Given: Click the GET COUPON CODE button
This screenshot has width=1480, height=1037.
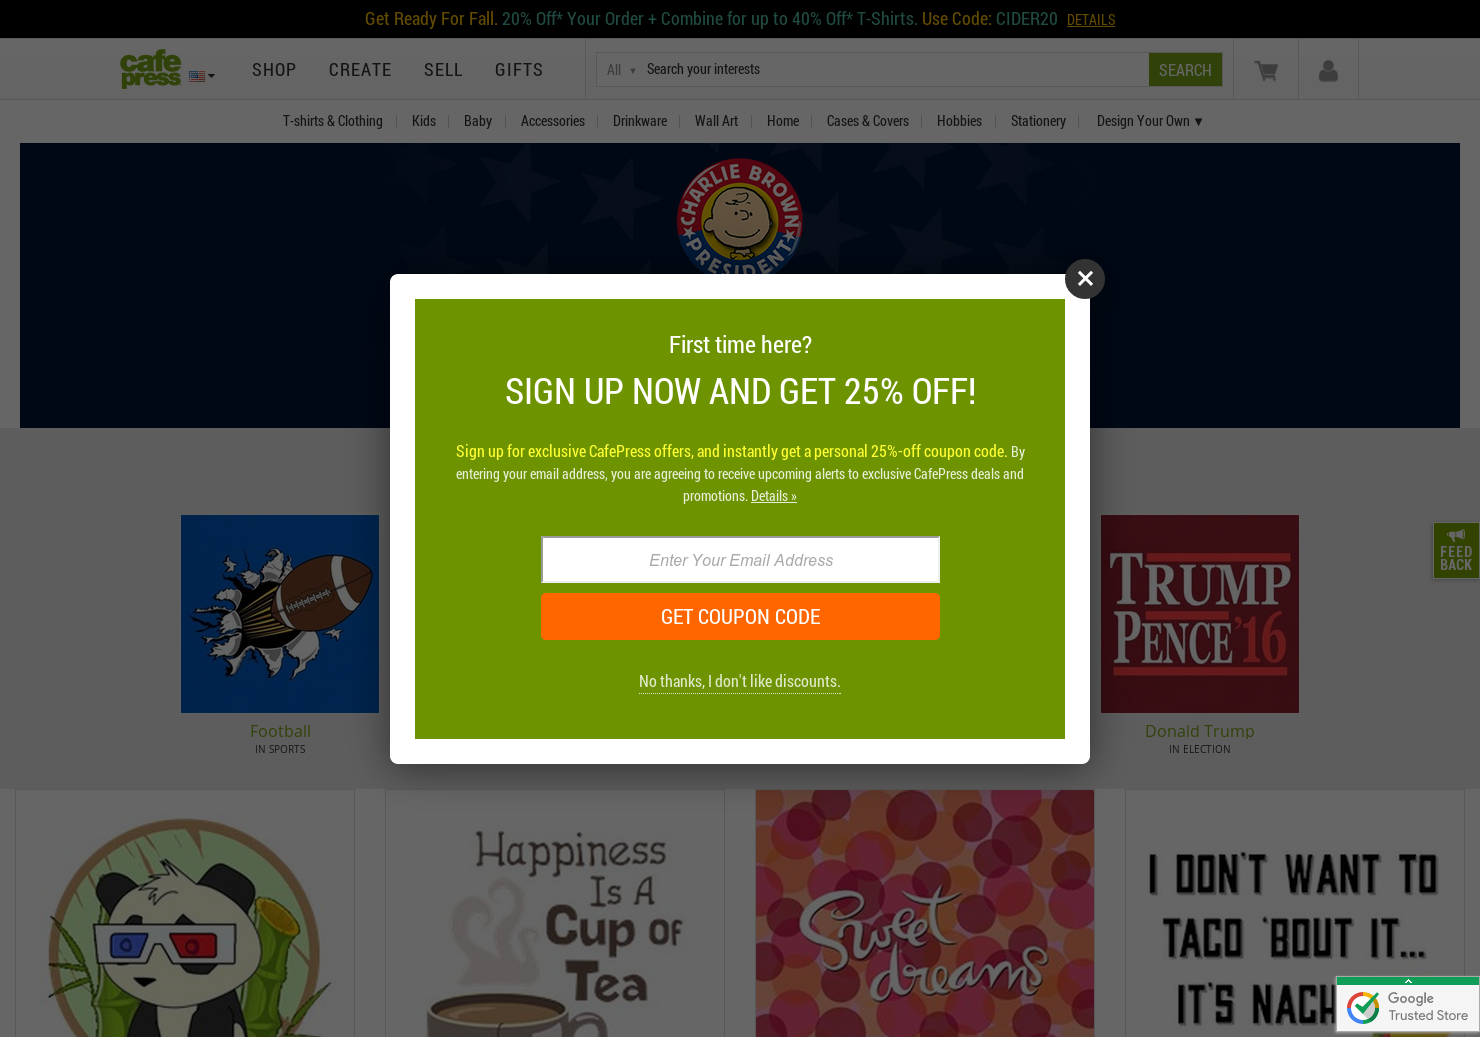Looking at the screenshot, I should pos(740,617).
